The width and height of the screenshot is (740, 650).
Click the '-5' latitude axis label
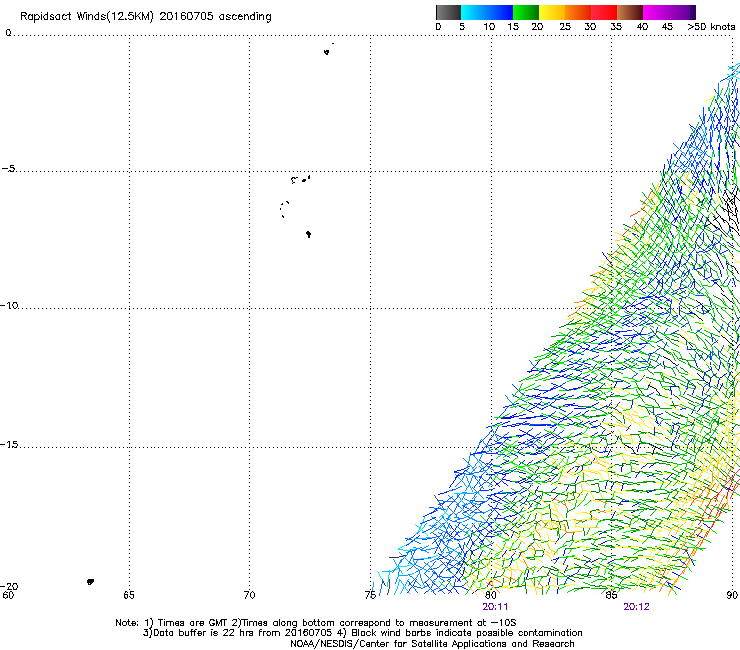(x=9, y=169)
